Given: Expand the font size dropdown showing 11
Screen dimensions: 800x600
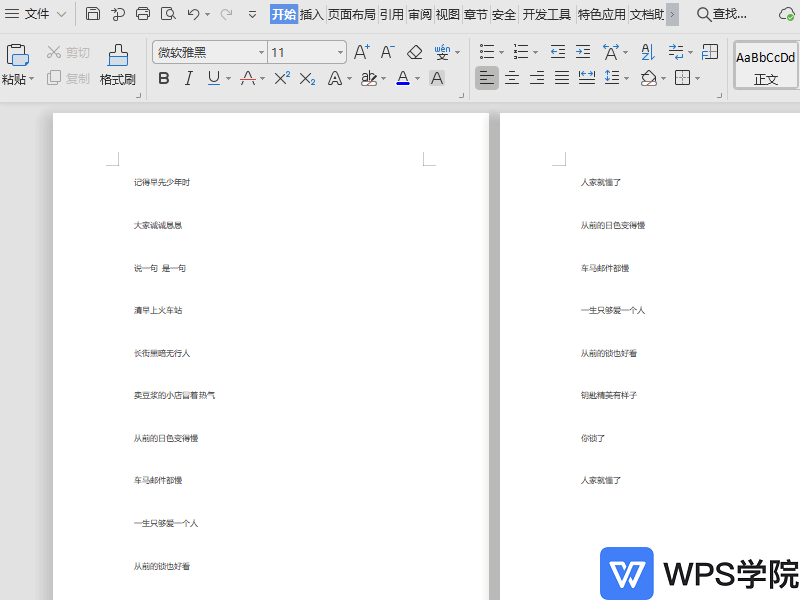Looking at the screenshot, I should pyautogui.click(x=340, y=52).
